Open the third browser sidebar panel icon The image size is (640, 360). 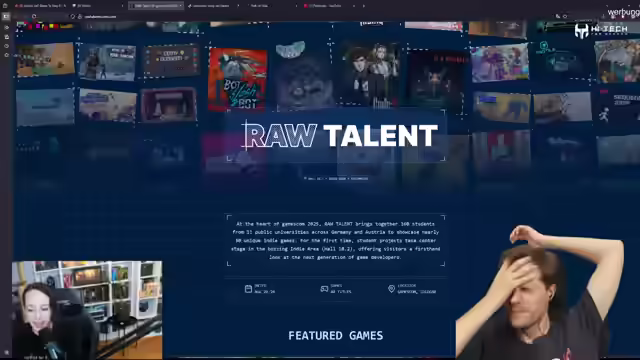pyautogui.click(x=6, y=46)
